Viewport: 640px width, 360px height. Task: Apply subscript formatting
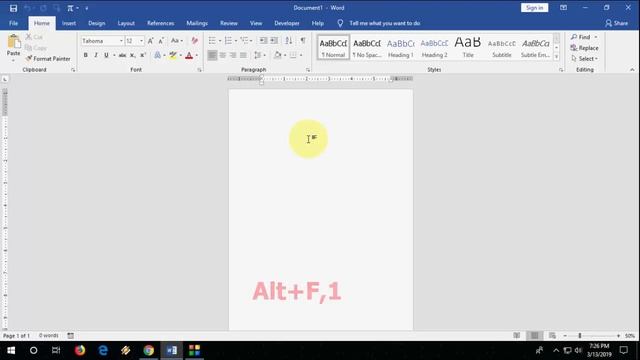pyautogui.click(x=132, y=55)
